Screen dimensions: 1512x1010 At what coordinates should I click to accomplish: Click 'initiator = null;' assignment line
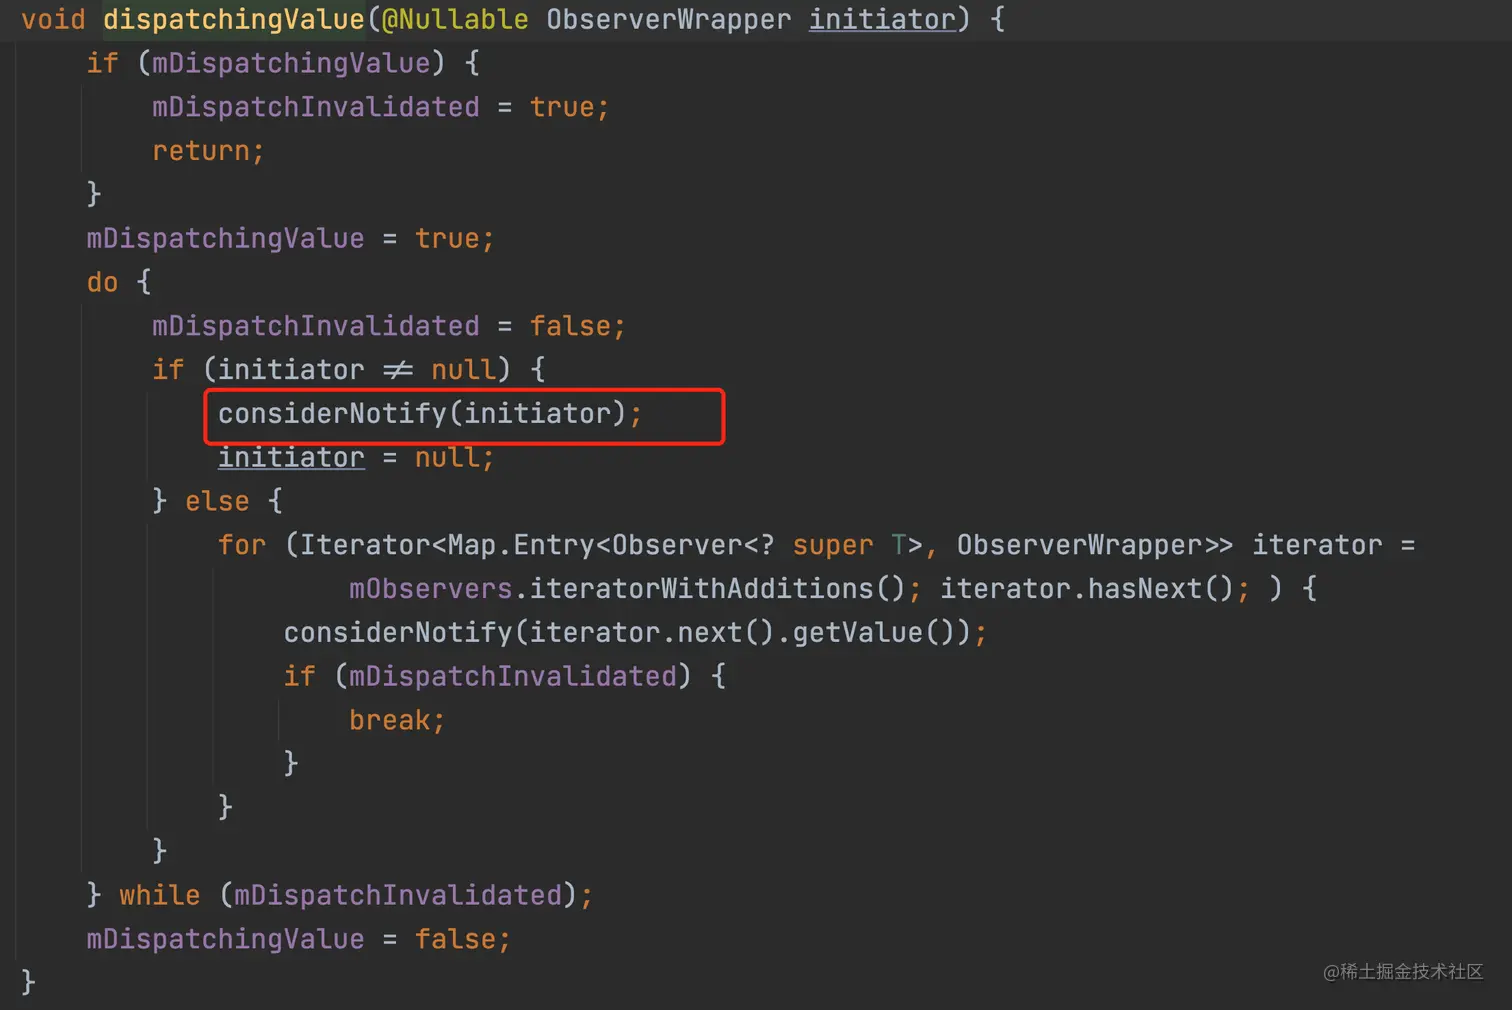[x=356, y=458]
